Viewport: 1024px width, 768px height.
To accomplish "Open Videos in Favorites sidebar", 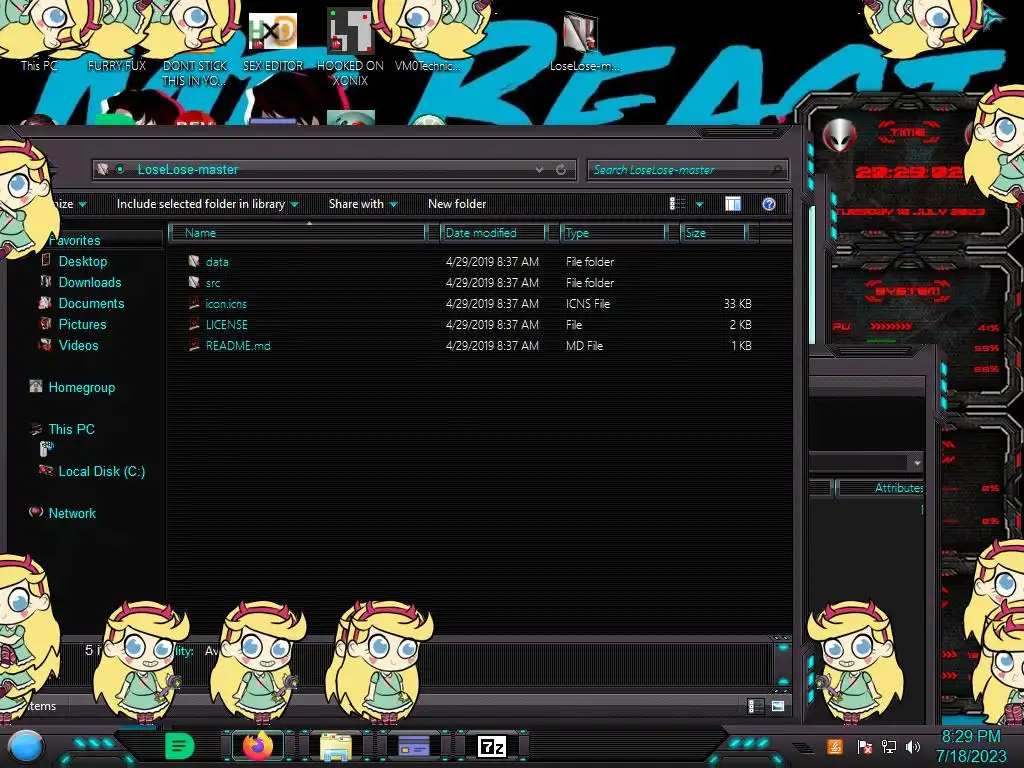I will point(78,345).
